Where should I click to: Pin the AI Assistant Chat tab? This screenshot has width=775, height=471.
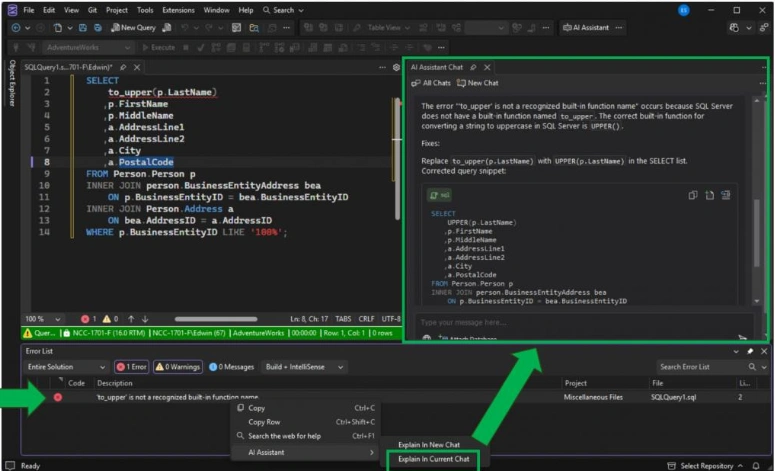pos(473,67)
